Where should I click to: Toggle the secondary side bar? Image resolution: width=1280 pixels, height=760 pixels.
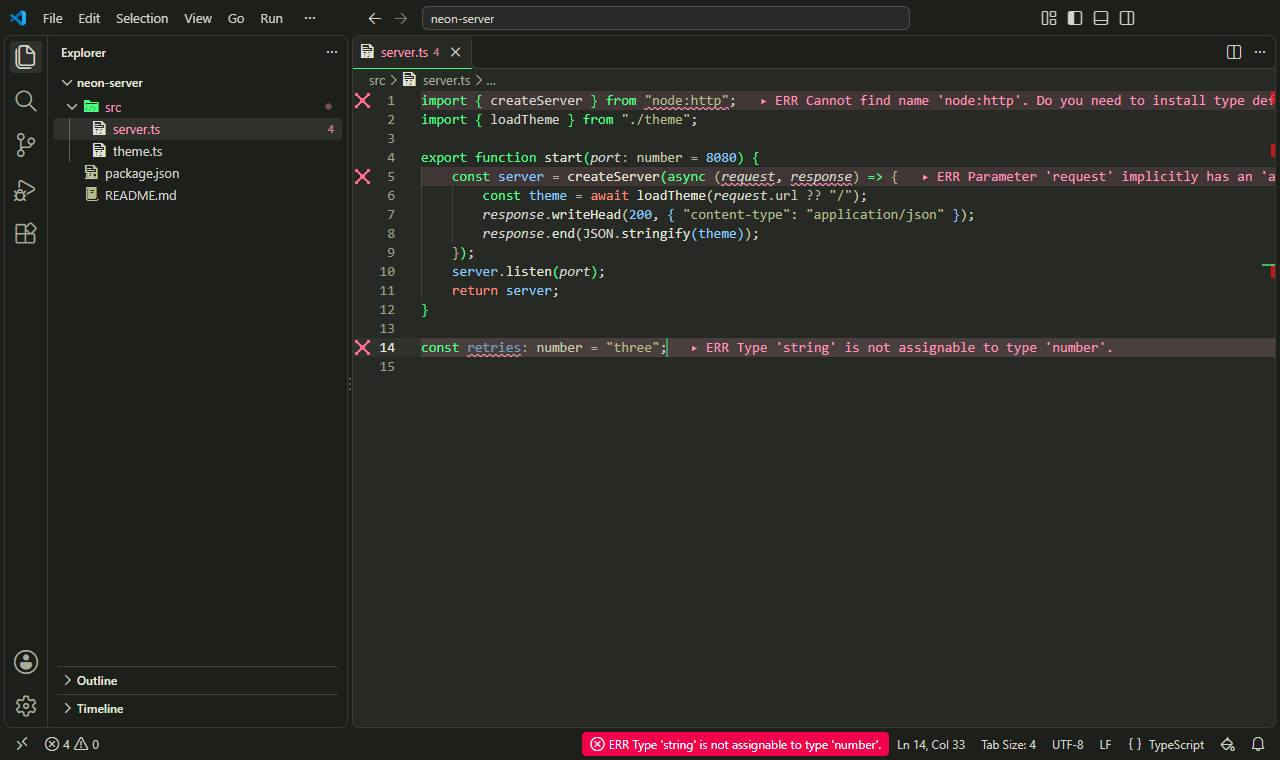(1127, 18)
